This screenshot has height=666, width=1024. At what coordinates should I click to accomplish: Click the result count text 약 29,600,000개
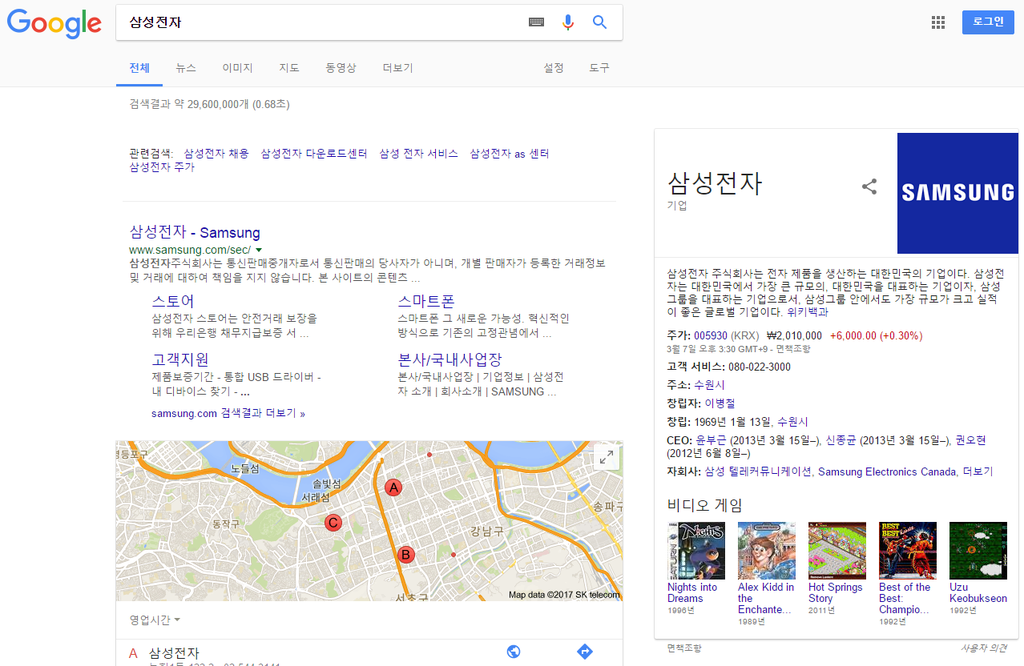click(x=212, y=104)
